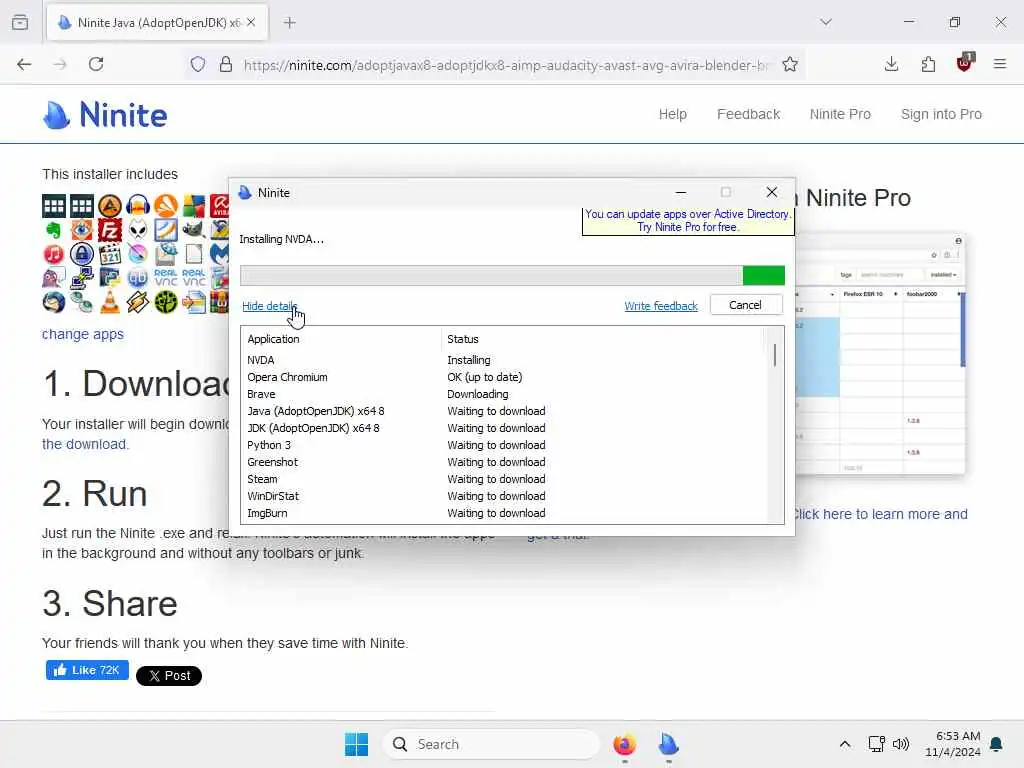Click Sign into Pro

click(x=941, y=114)
